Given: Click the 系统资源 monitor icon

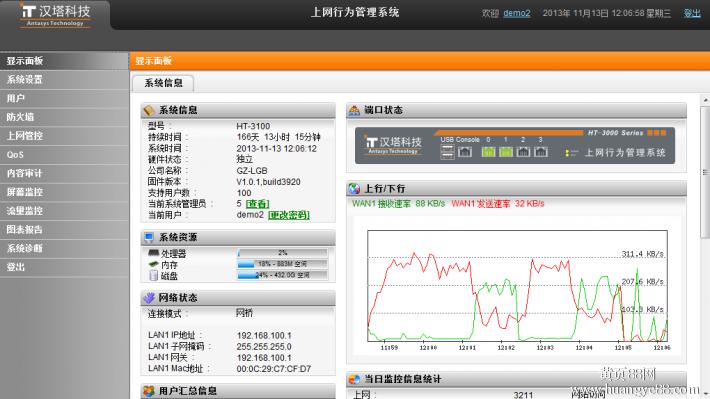Looking at the screenshot, I should [149, 237].
